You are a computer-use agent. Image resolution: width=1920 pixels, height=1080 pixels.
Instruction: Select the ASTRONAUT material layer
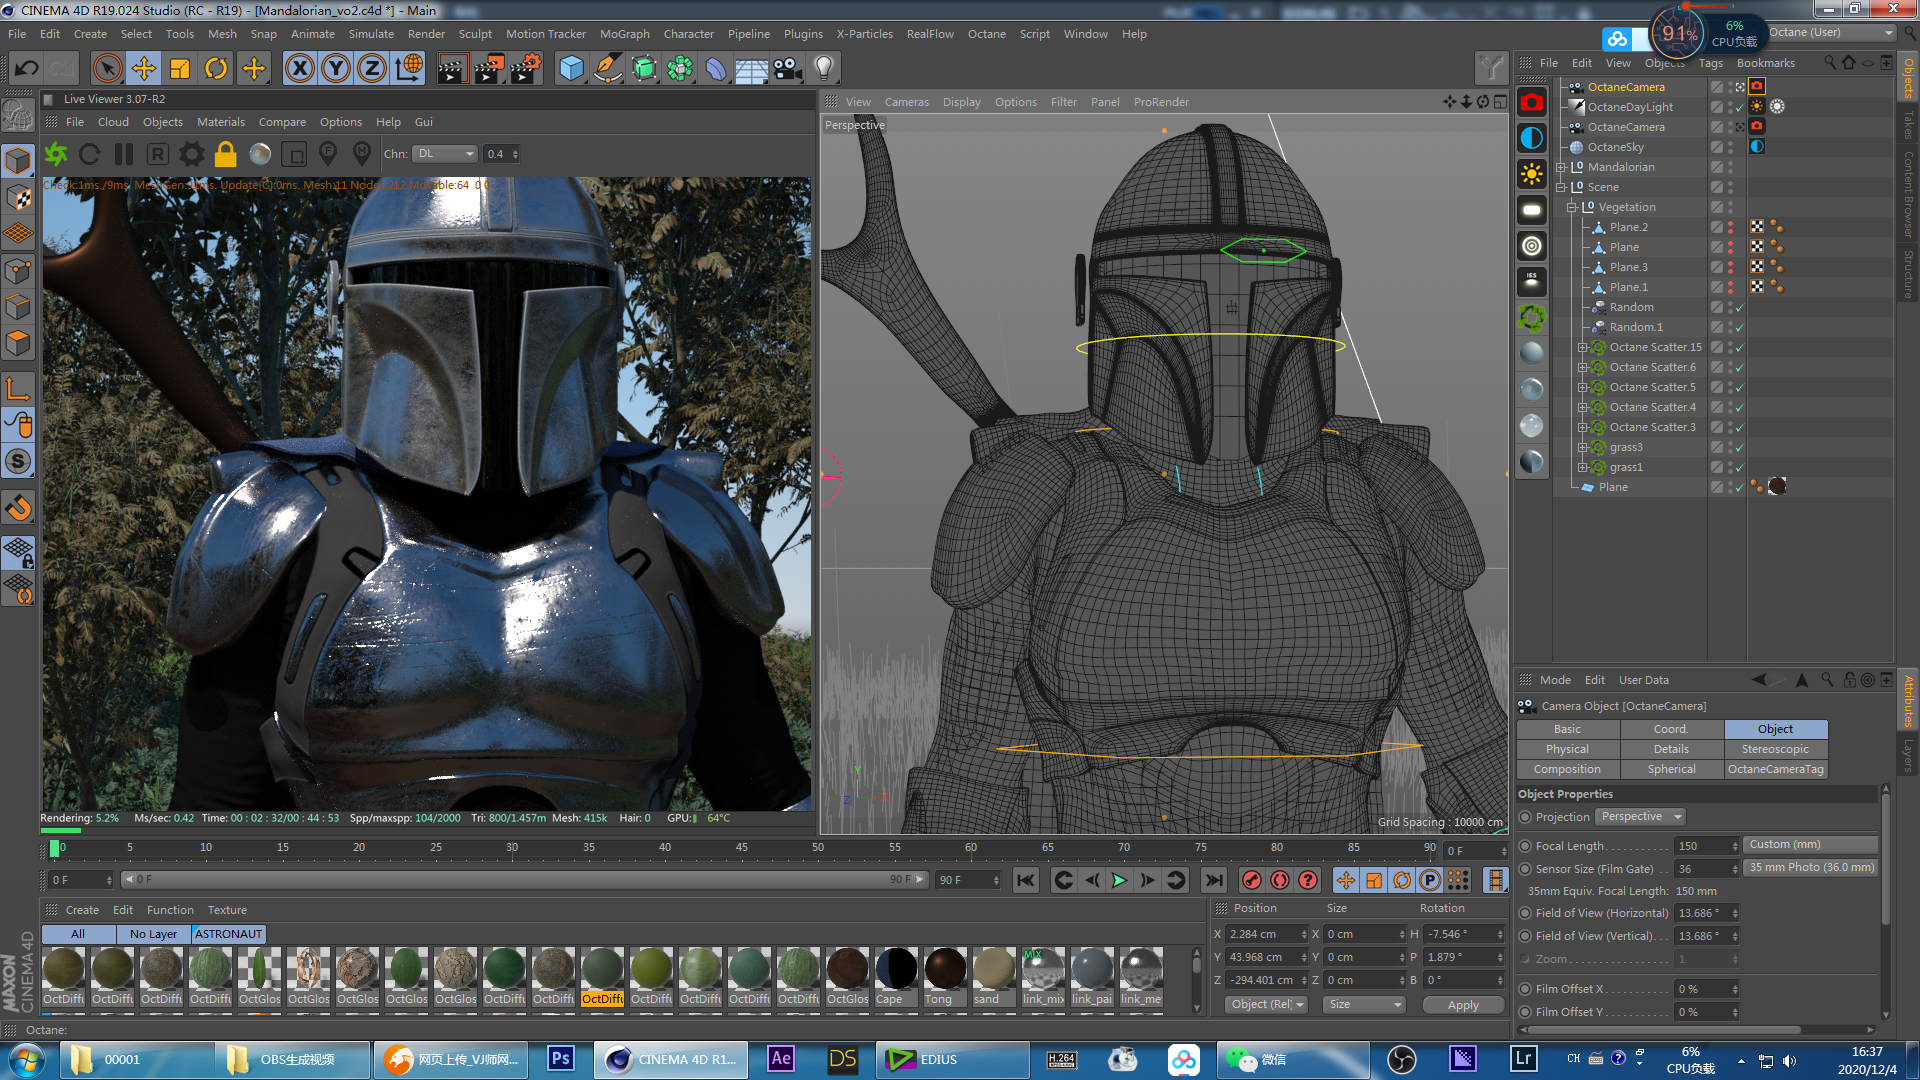228,934
